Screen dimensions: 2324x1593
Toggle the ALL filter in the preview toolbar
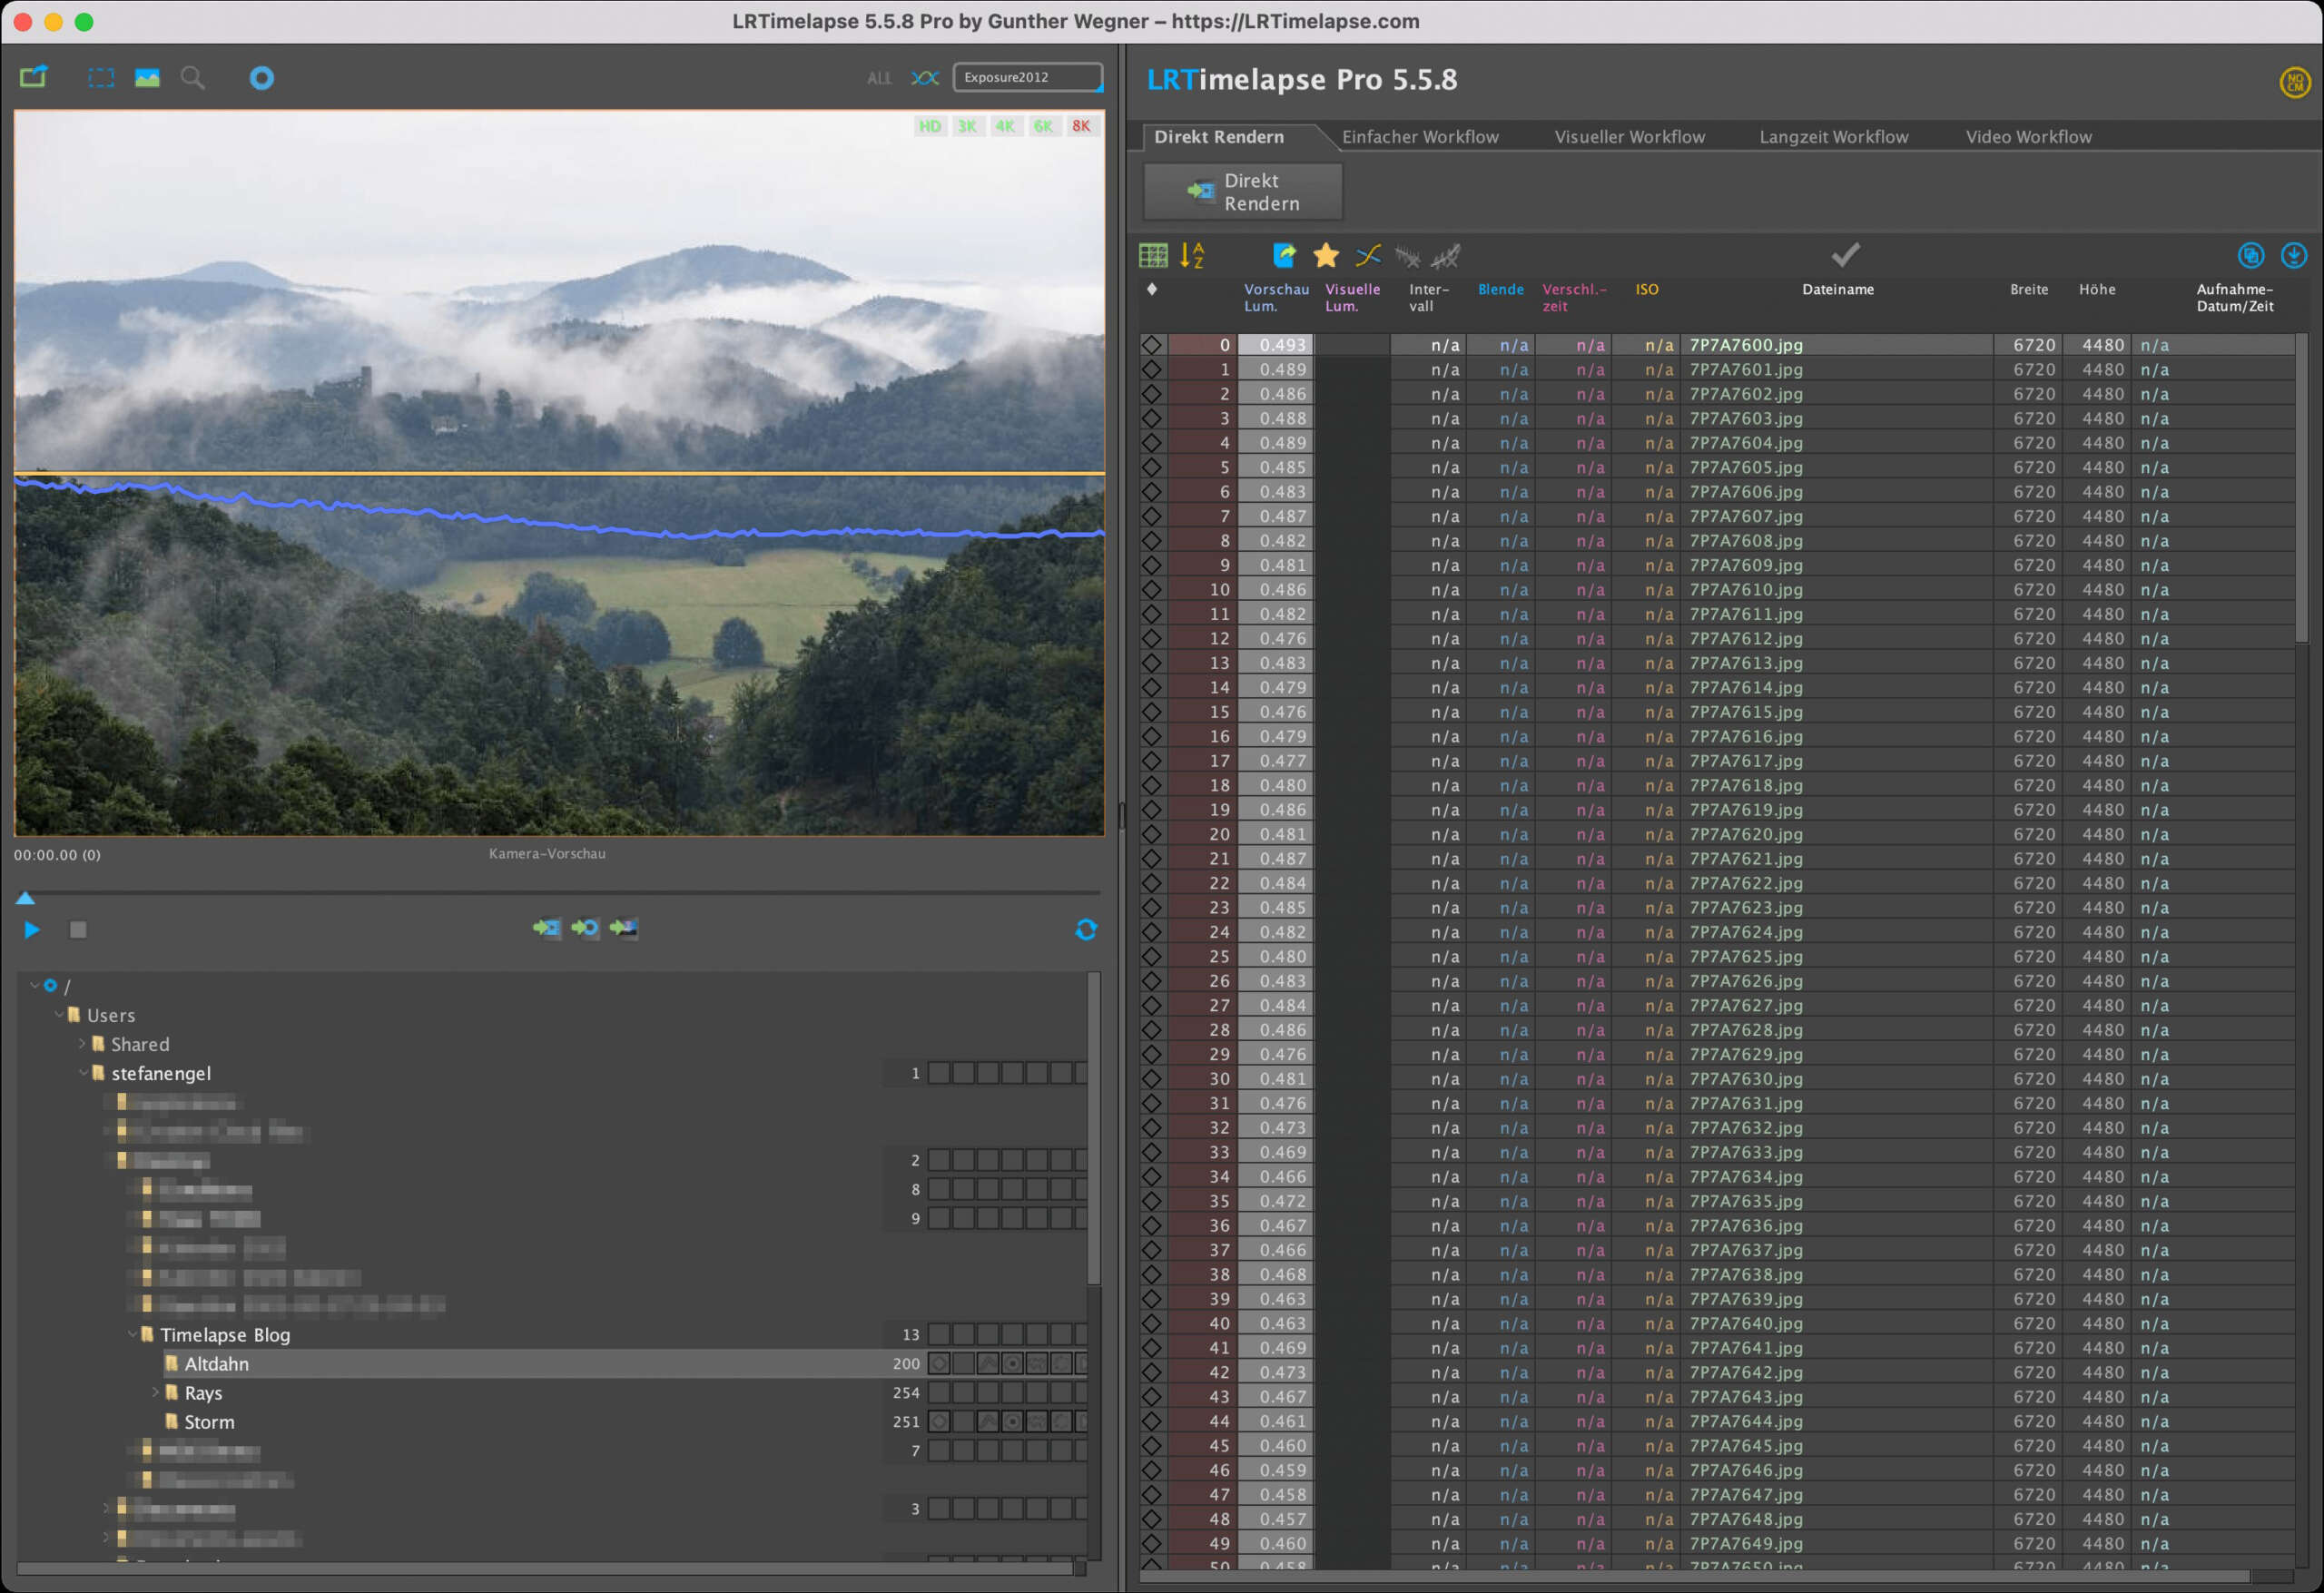[x=879, y=77]
